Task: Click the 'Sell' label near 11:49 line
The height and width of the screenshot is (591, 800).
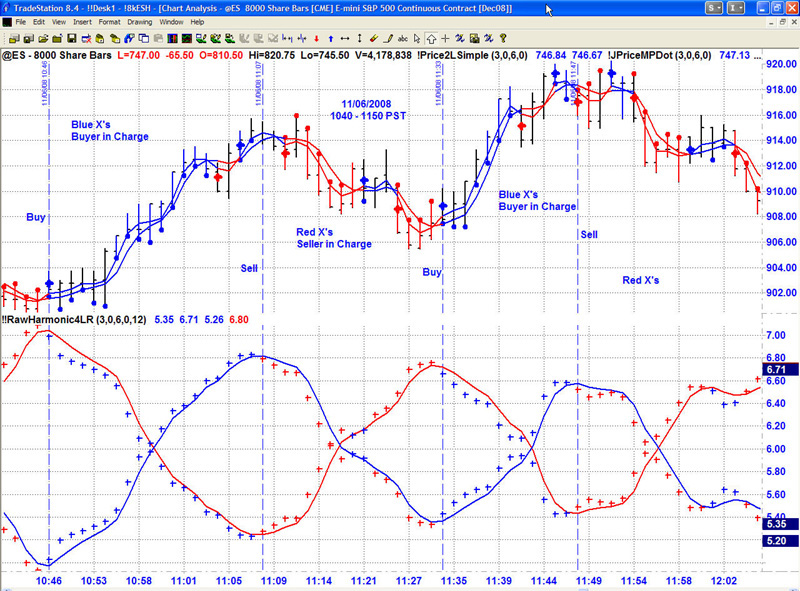Action: [589, 235]
